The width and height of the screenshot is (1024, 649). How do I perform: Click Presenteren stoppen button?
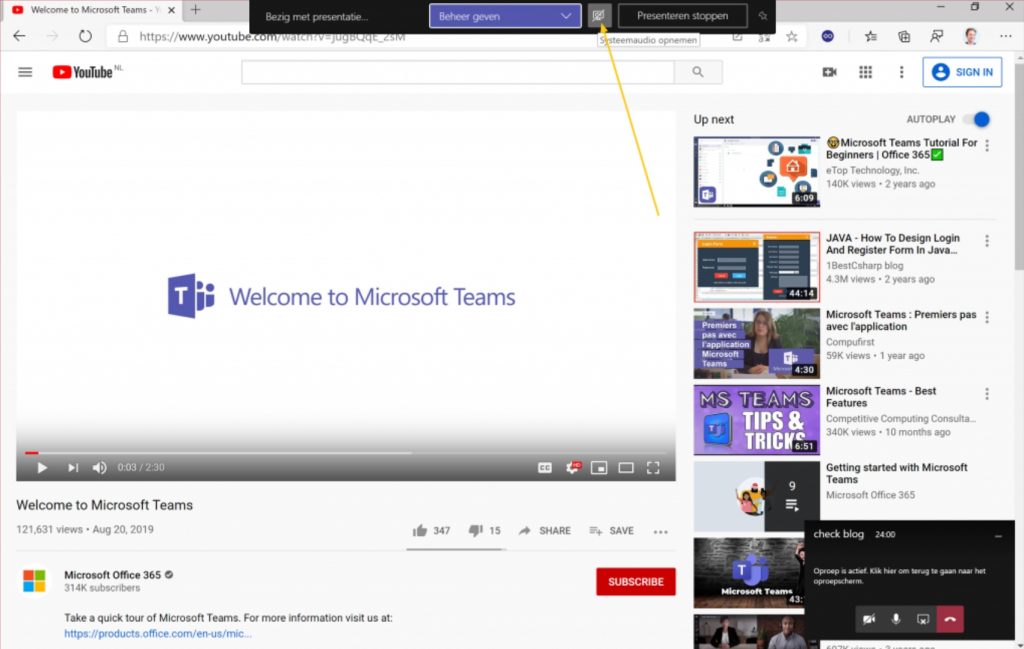click(682, 16)
